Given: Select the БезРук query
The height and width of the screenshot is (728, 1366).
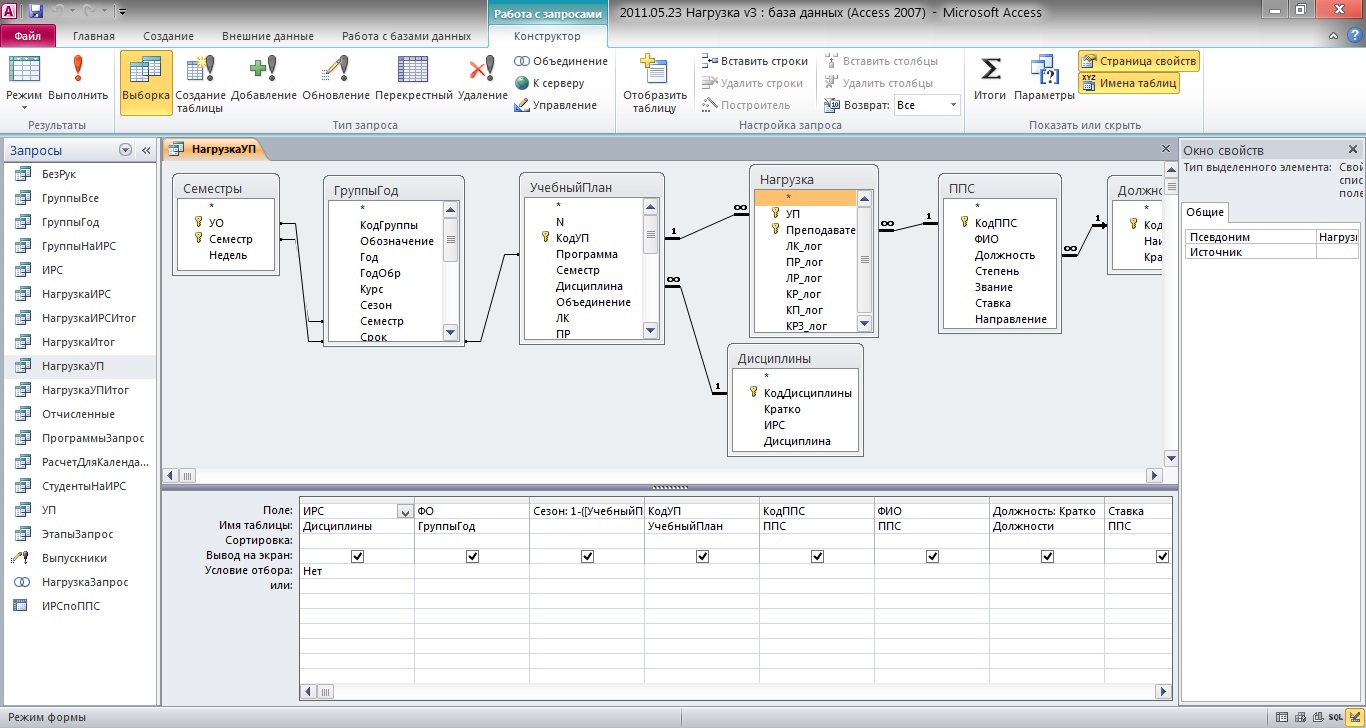Looking at the screenshot, I should pos(78,174).
